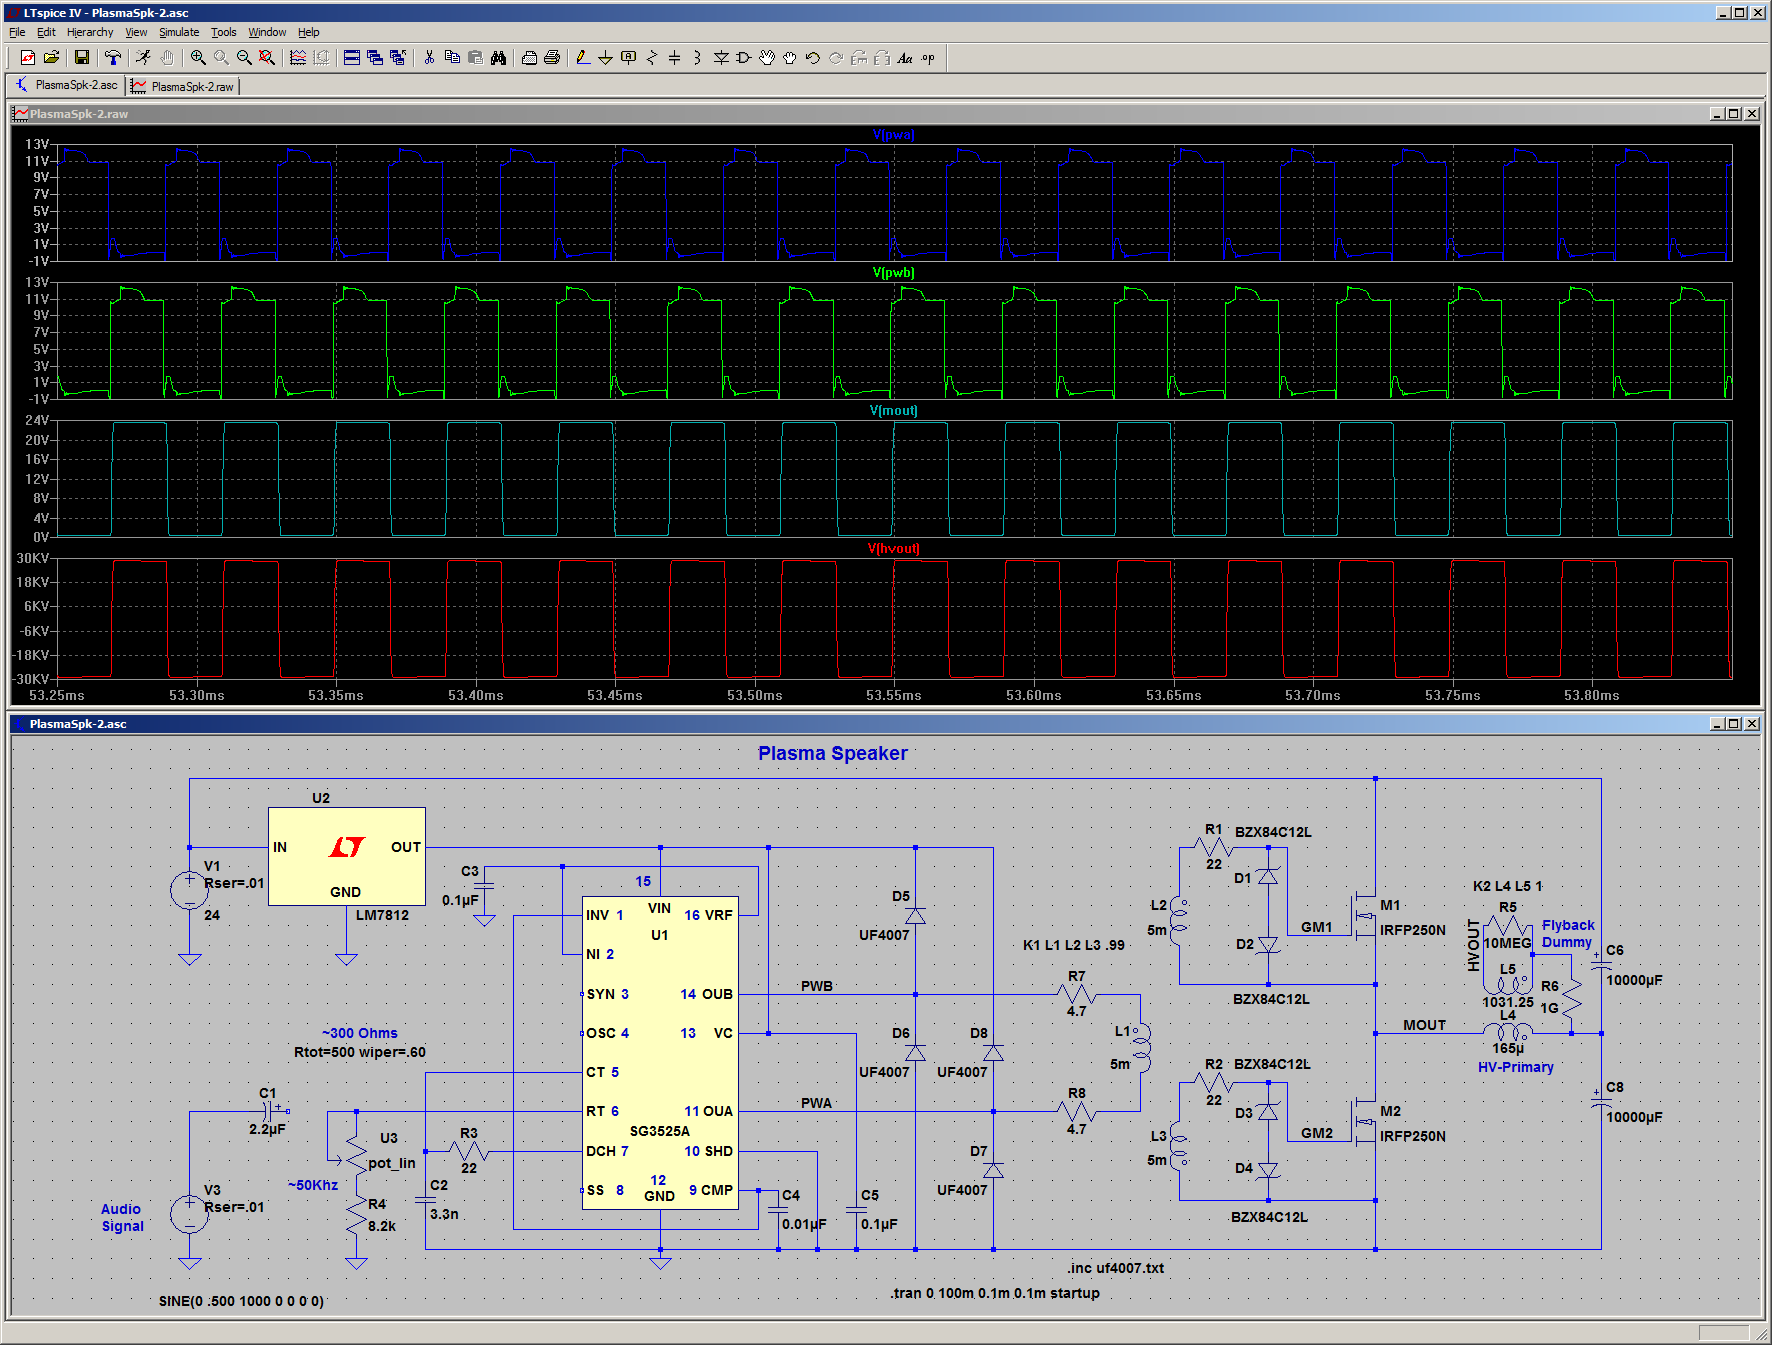
Task: Run the simulation with the running man icon
Action: (x=144, y=58)
